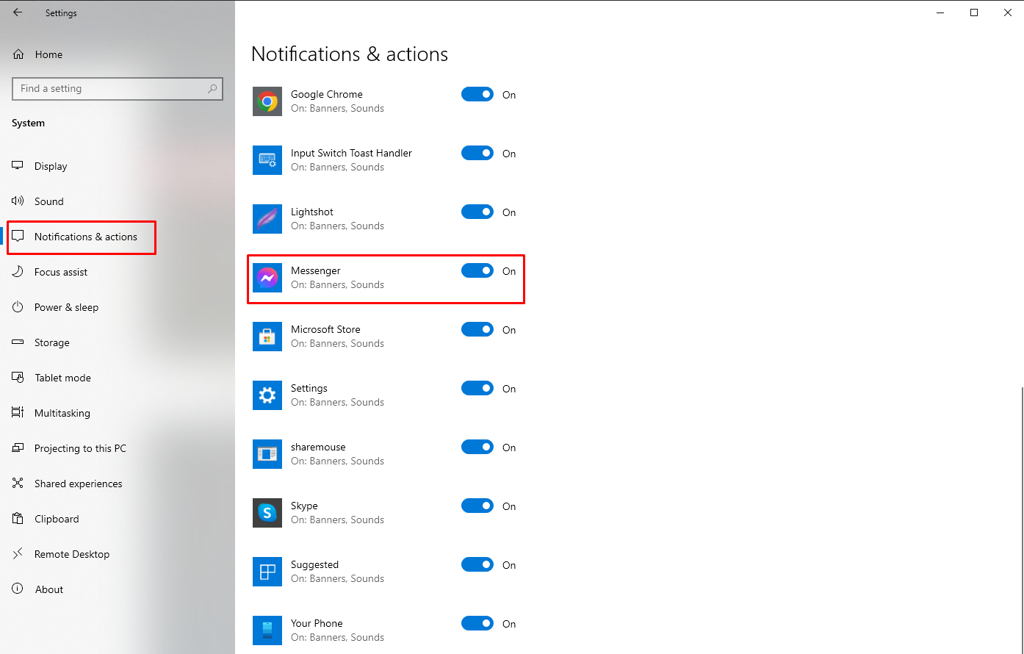
Task: Select Notifications & actions in sidebar
Action: 118,237
